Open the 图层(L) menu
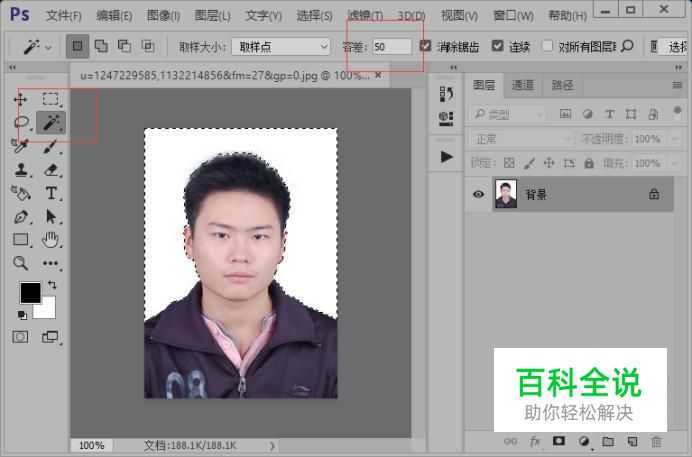The width and height of the screenshot is (692, 457). tap(212, 16)
